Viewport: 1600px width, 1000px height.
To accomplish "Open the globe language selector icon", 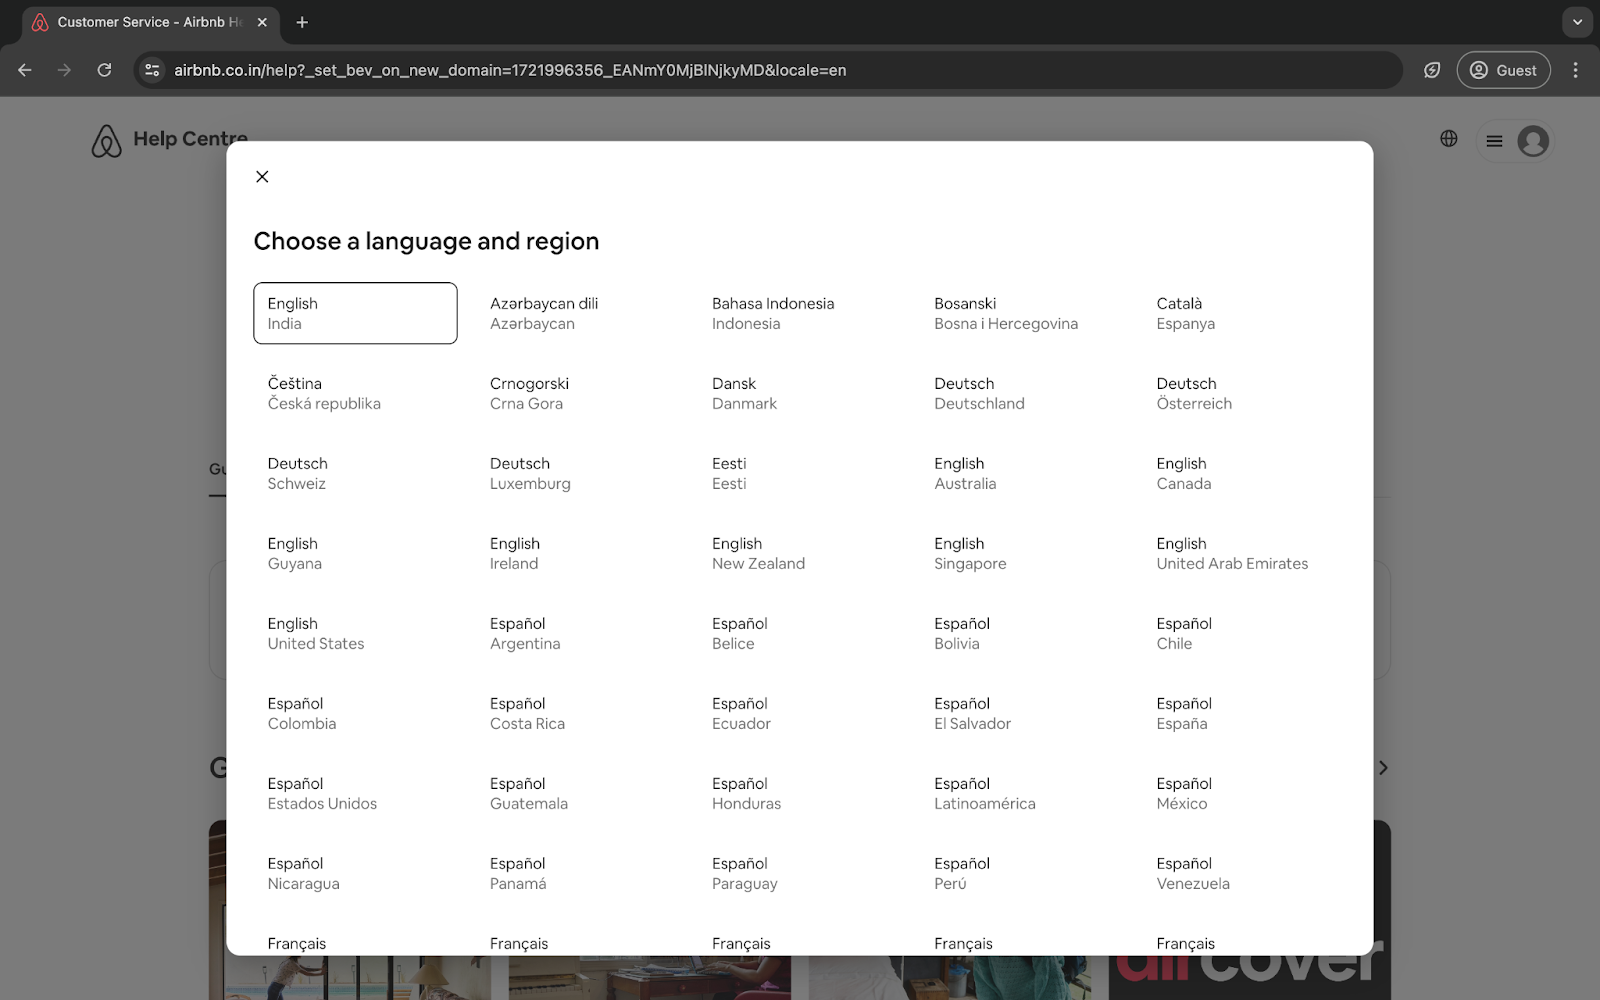I will [1448, 139].
